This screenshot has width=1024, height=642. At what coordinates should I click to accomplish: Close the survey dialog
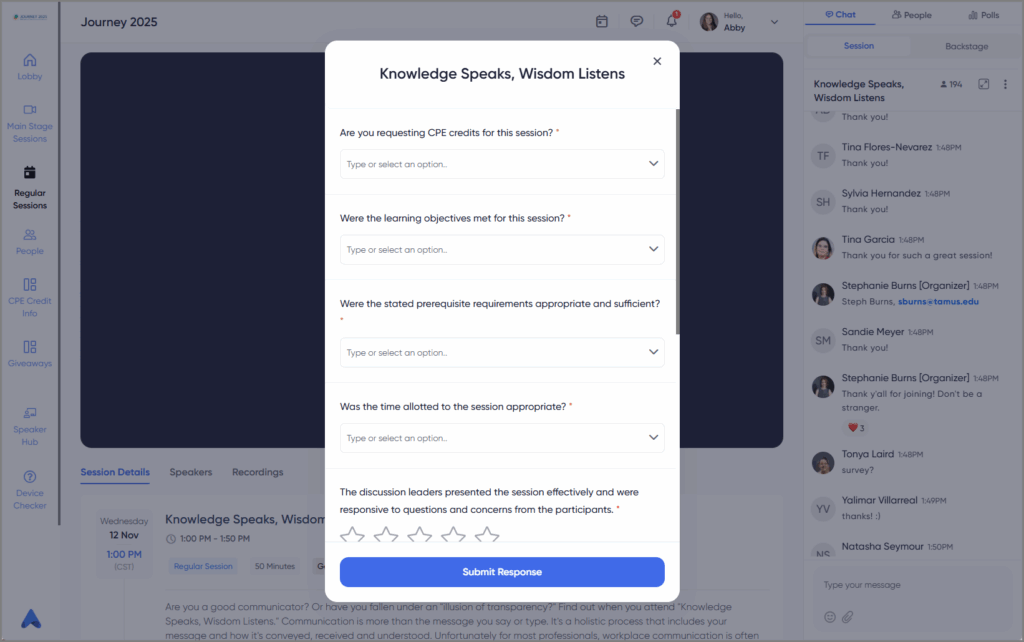point(657,61)
